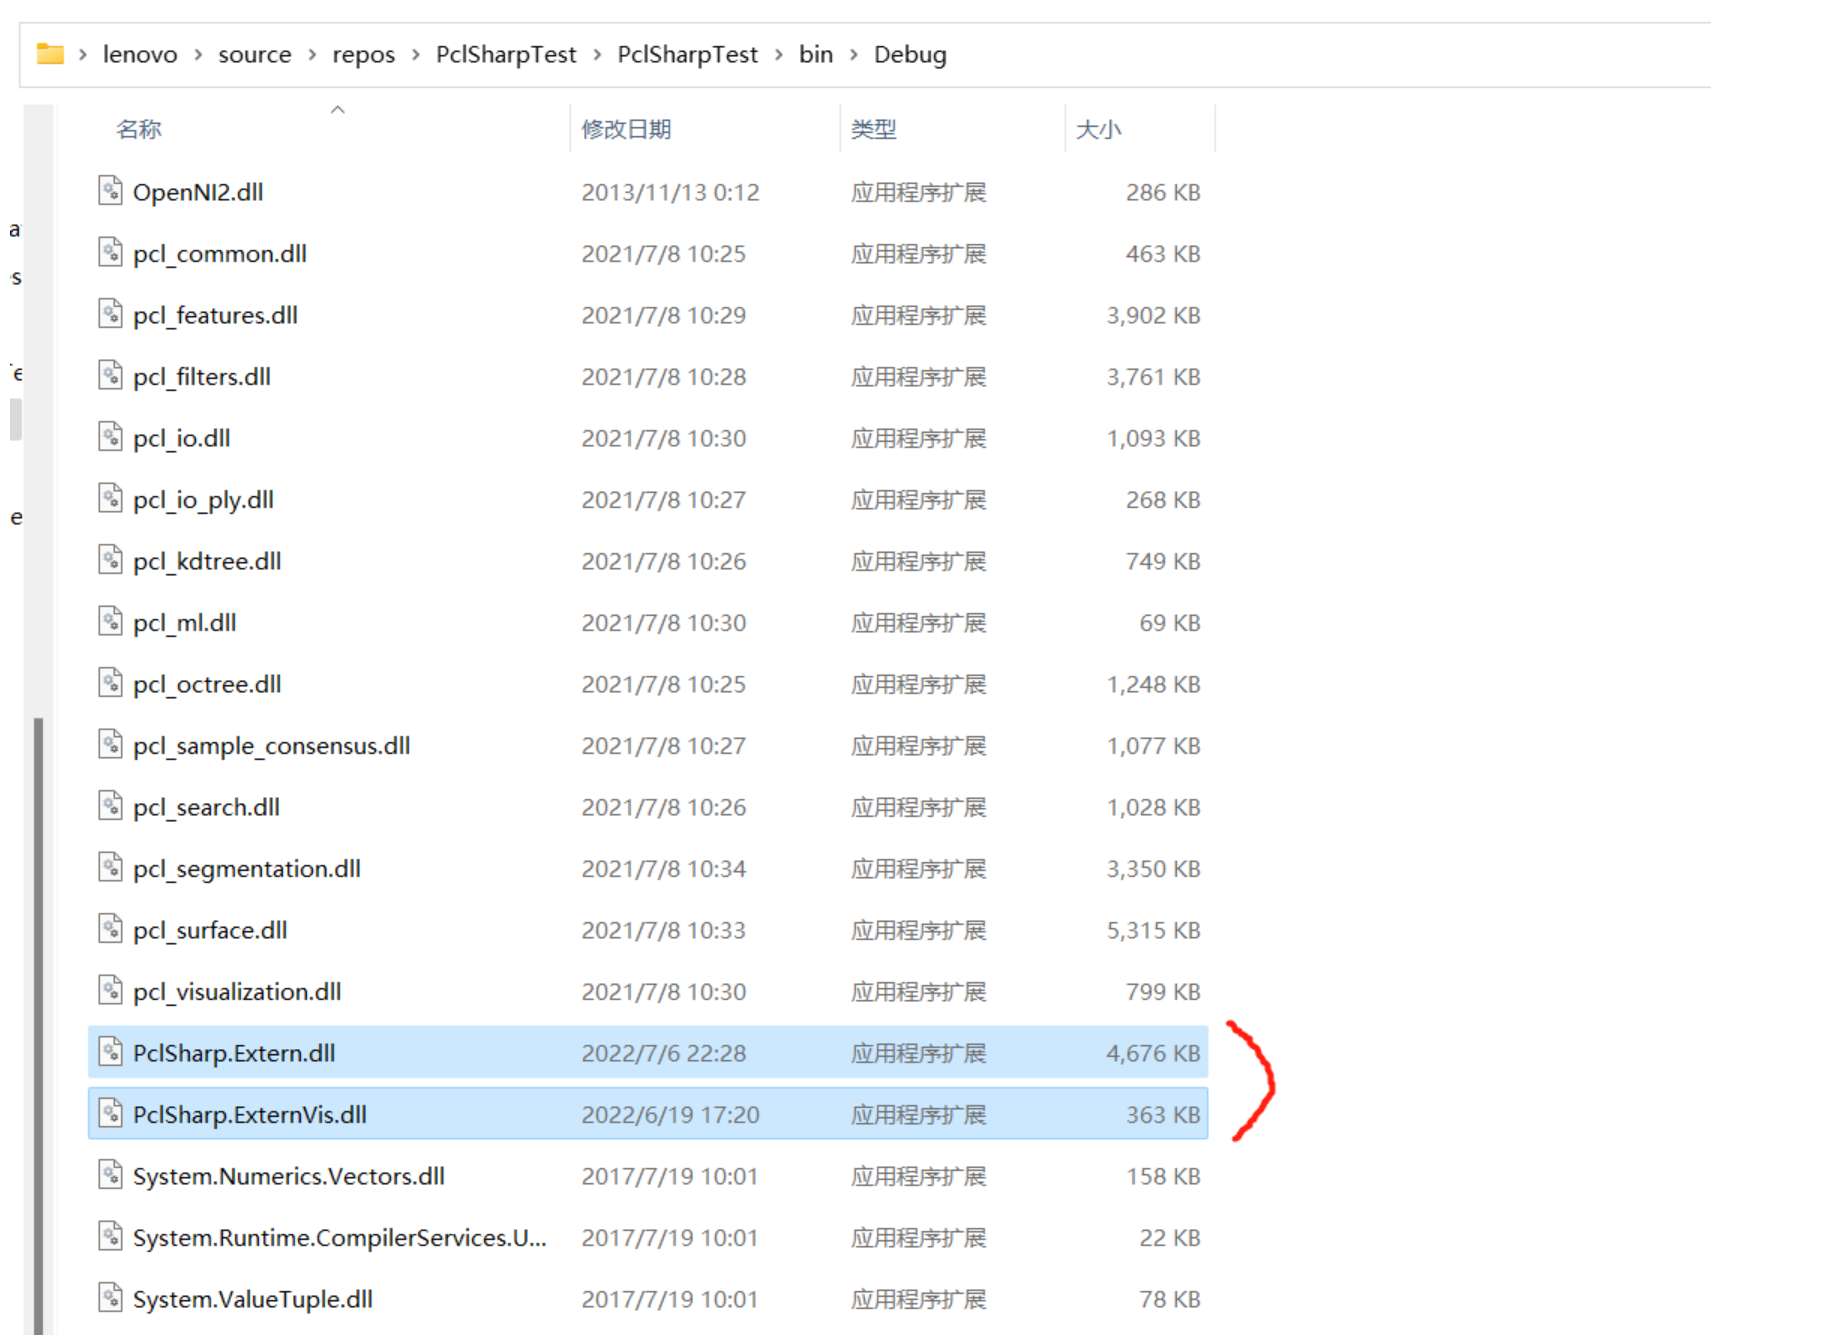This screenshot has height=1335, width=1836.
Task: Sort files by 修改日期 column header
Action: [626, 129]
